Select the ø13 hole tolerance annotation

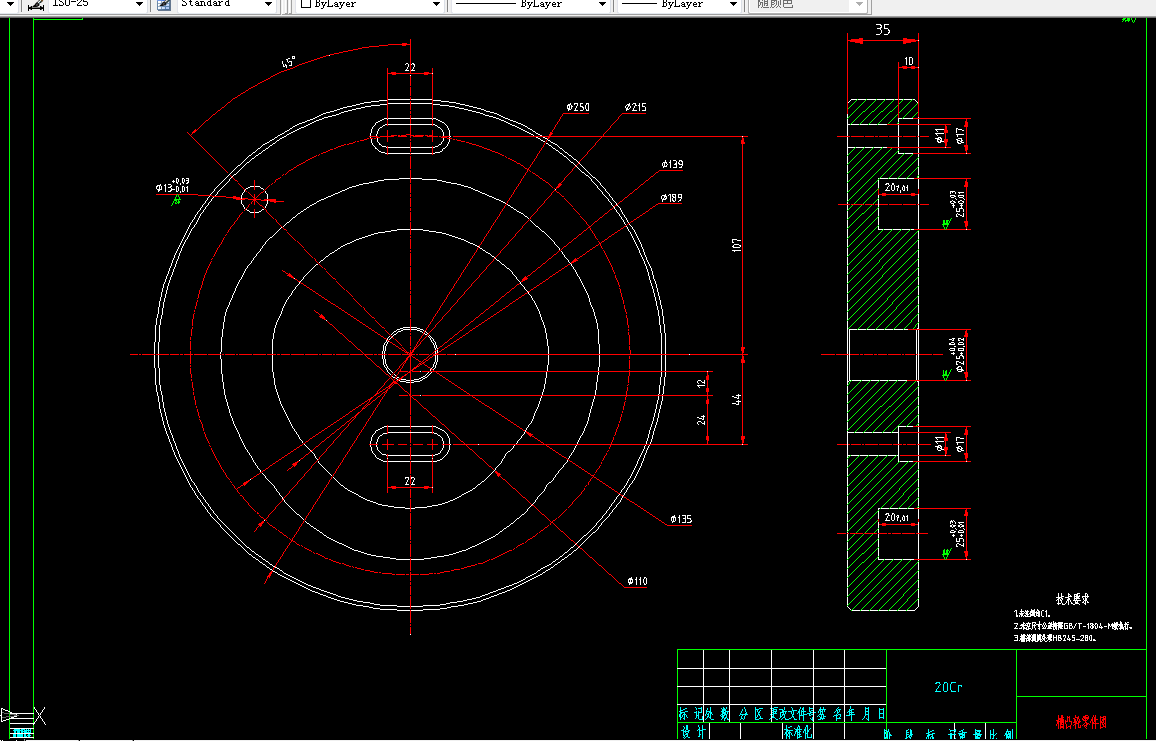point(173,185)
